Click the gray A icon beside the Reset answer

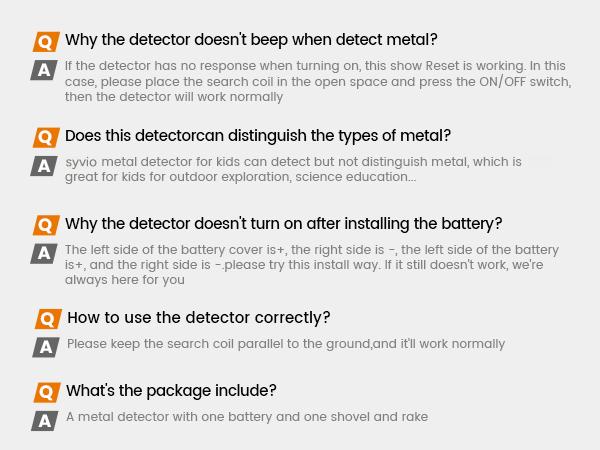(x=44, y=69)
